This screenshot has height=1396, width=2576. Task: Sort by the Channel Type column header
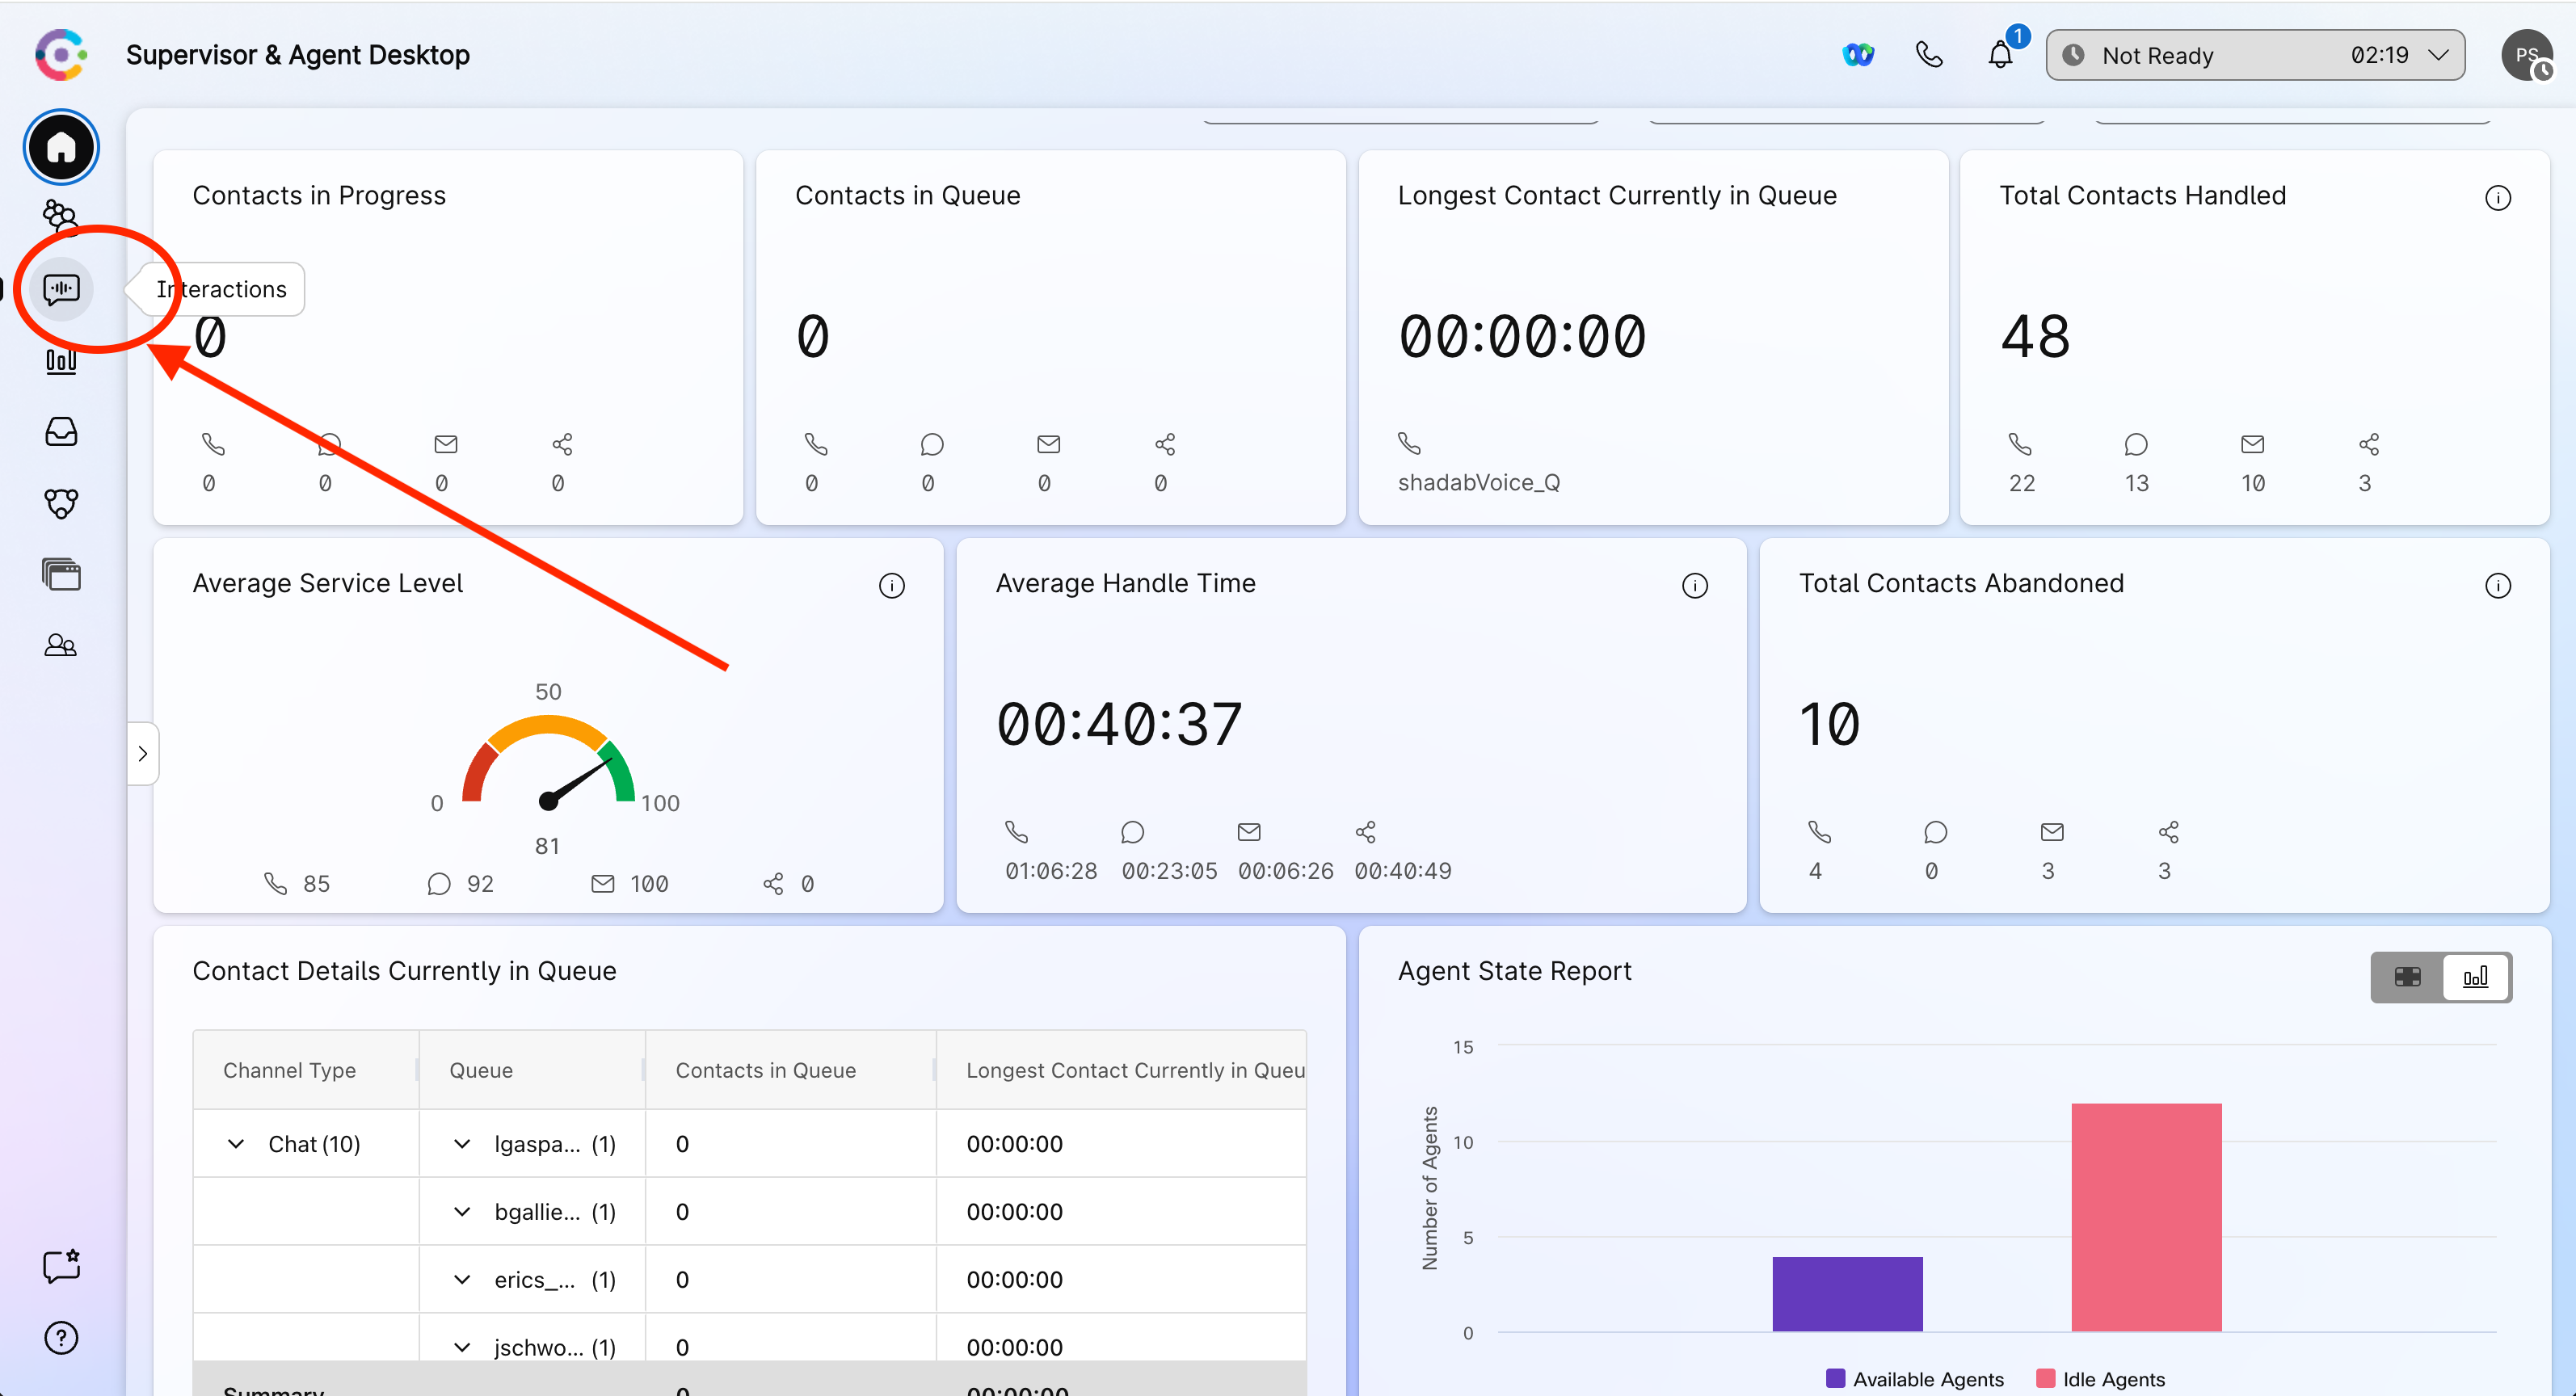point(289,1070)
